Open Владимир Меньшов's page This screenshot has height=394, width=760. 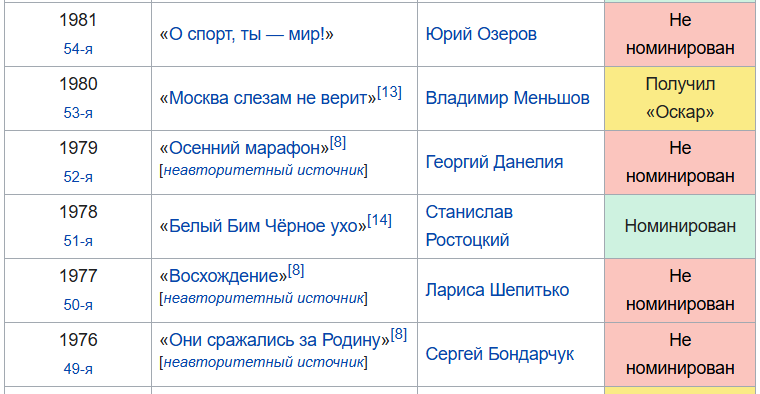[507, 98]
